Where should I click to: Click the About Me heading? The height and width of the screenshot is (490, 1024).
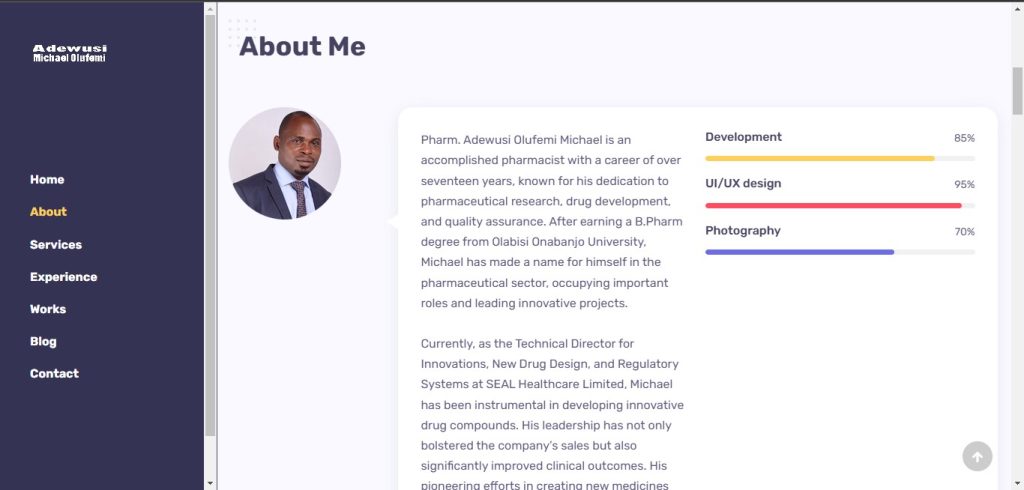(302, 46)
